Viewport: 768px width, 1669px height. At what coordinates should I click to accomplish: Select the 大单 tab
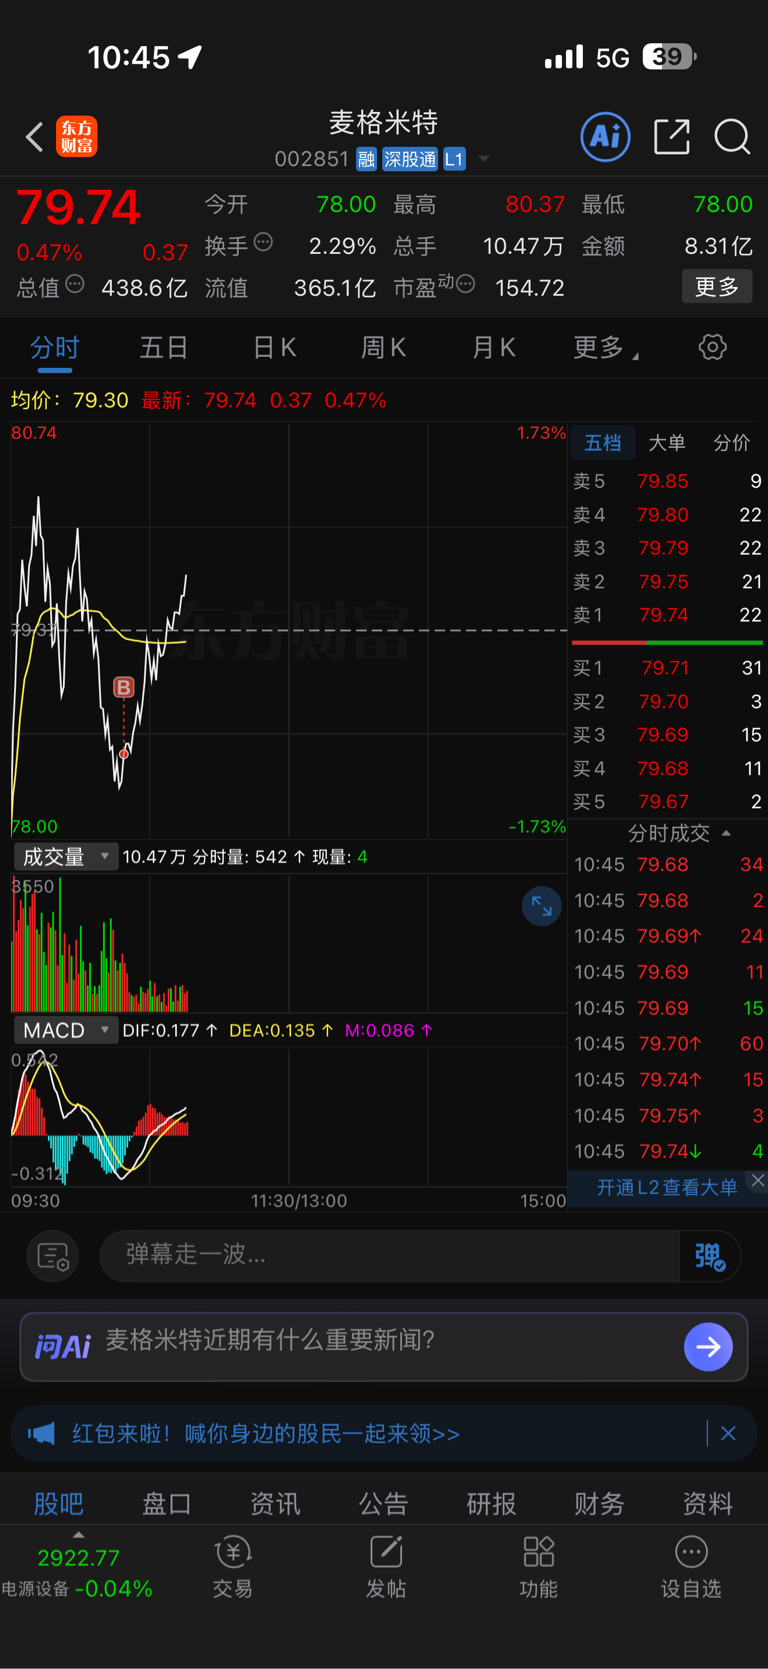point(667,443)
